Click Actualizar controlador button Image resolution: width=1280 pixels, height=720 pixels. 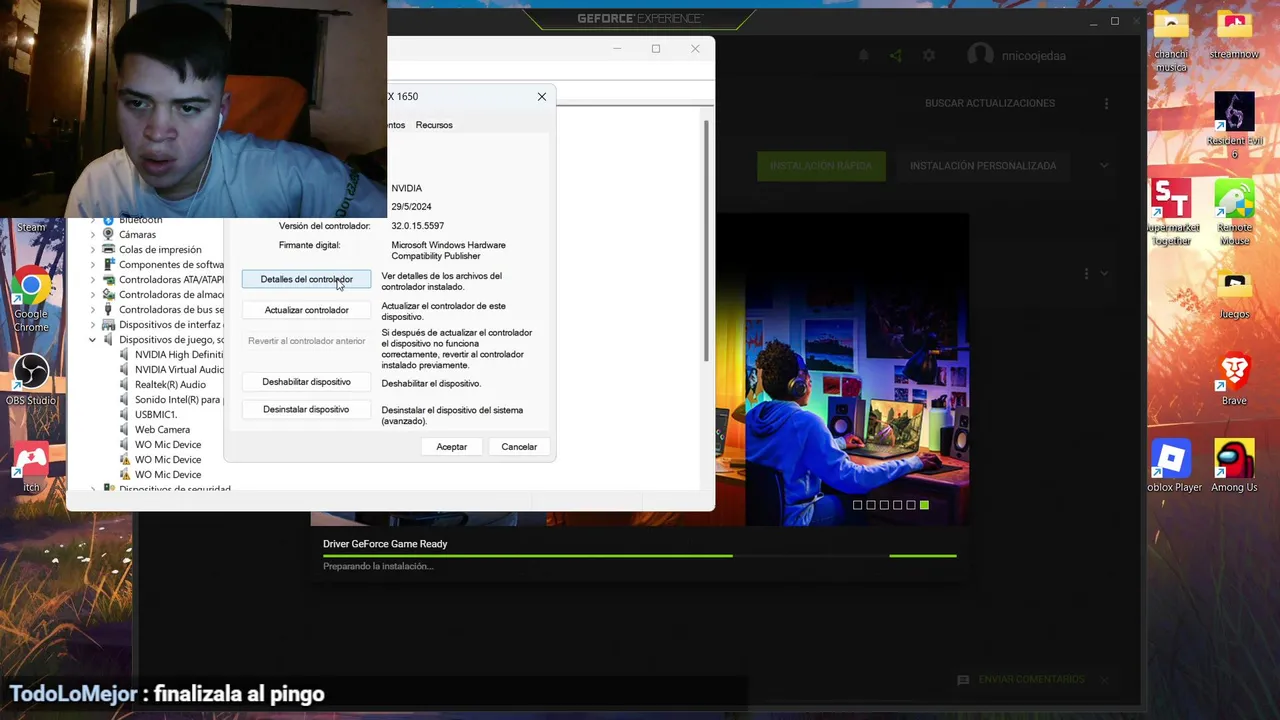pos(306,310)
